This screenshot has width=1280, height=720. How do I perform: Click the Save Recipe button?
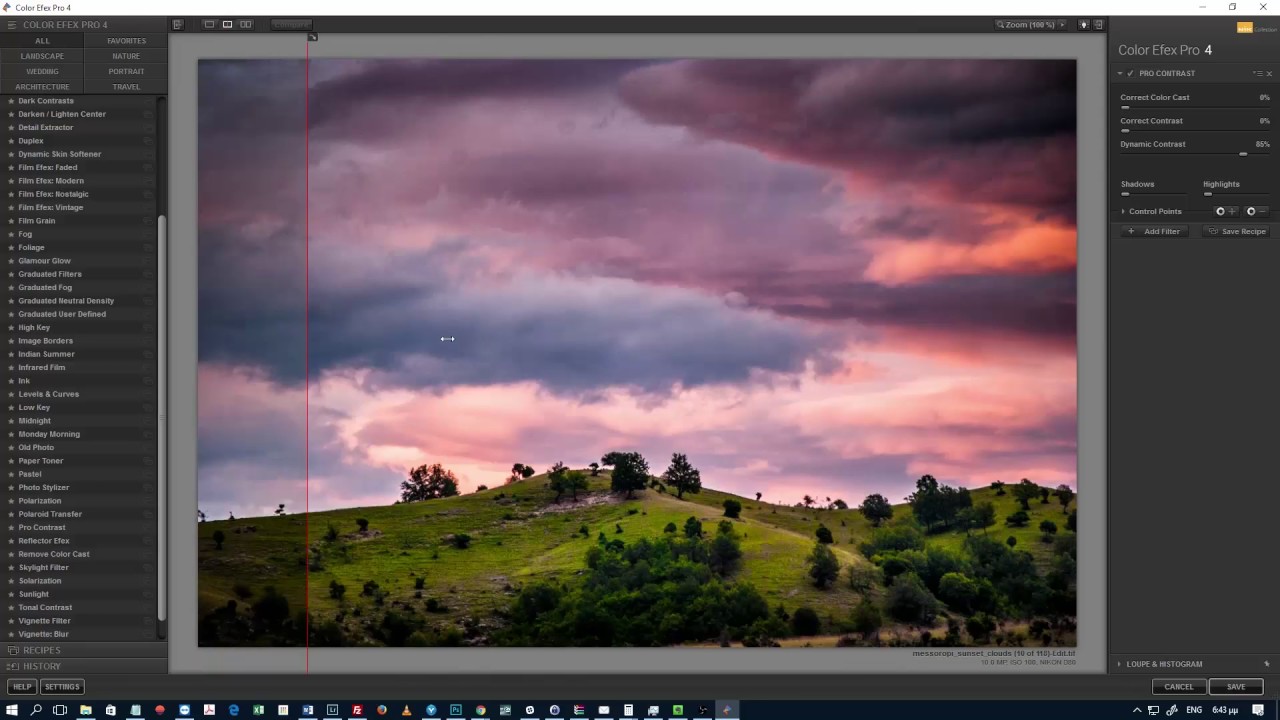[1237, 231]
